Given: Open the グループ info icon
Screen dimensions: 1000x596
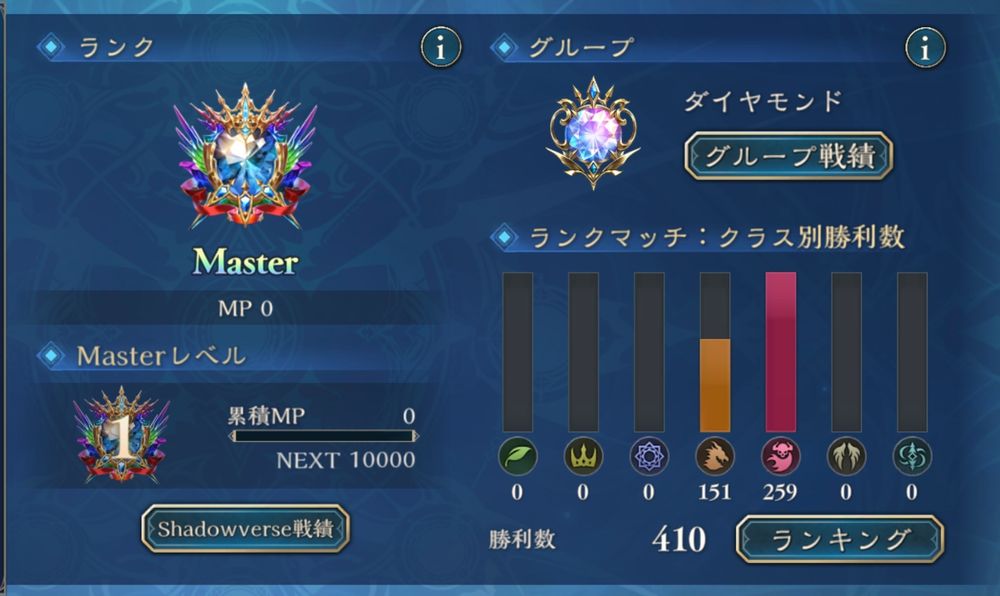Looking at the screenshot, I should click(x=925, y=47).
